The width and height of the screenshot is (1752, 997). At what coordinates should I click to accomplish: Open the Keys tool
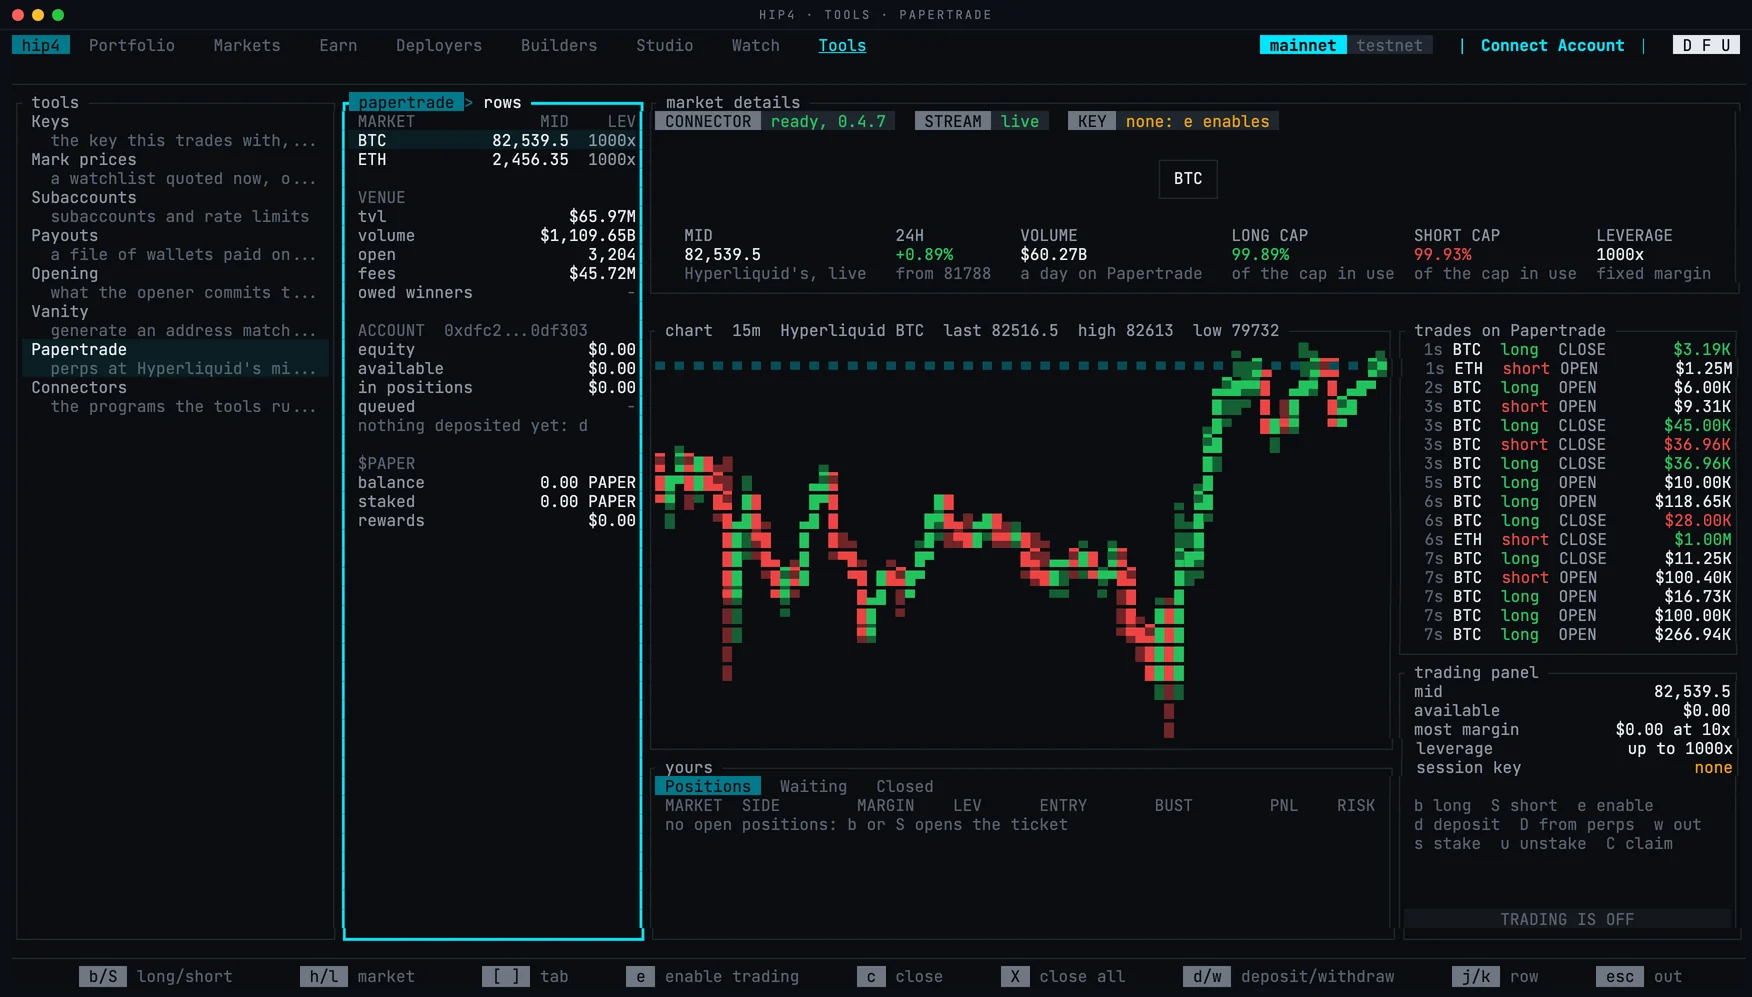(175, 131)
